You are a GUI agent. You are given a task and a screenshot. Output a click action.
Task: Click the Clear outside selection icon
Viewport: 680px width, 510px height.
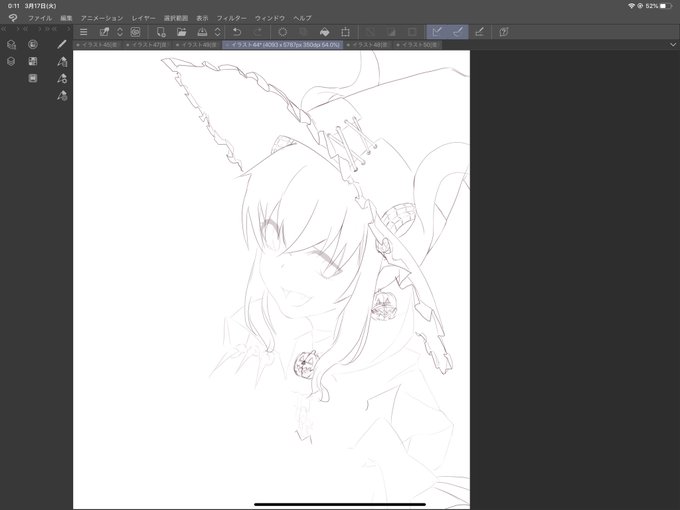(x=304, y=32)
